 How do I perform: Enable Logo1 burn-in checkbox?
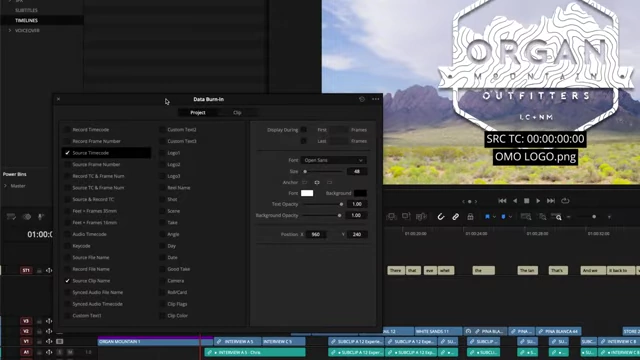pyautogui.click(x=162, y=153)
